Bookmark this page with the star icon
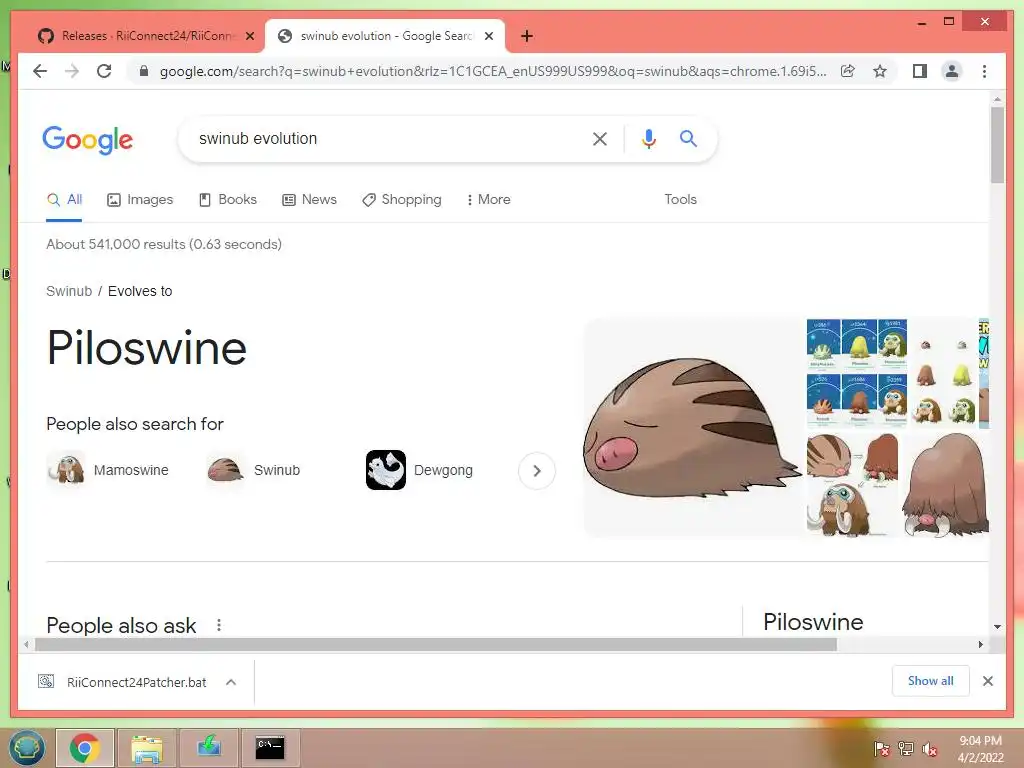Viewport: 1024px width, 768px height. (880, 71)
